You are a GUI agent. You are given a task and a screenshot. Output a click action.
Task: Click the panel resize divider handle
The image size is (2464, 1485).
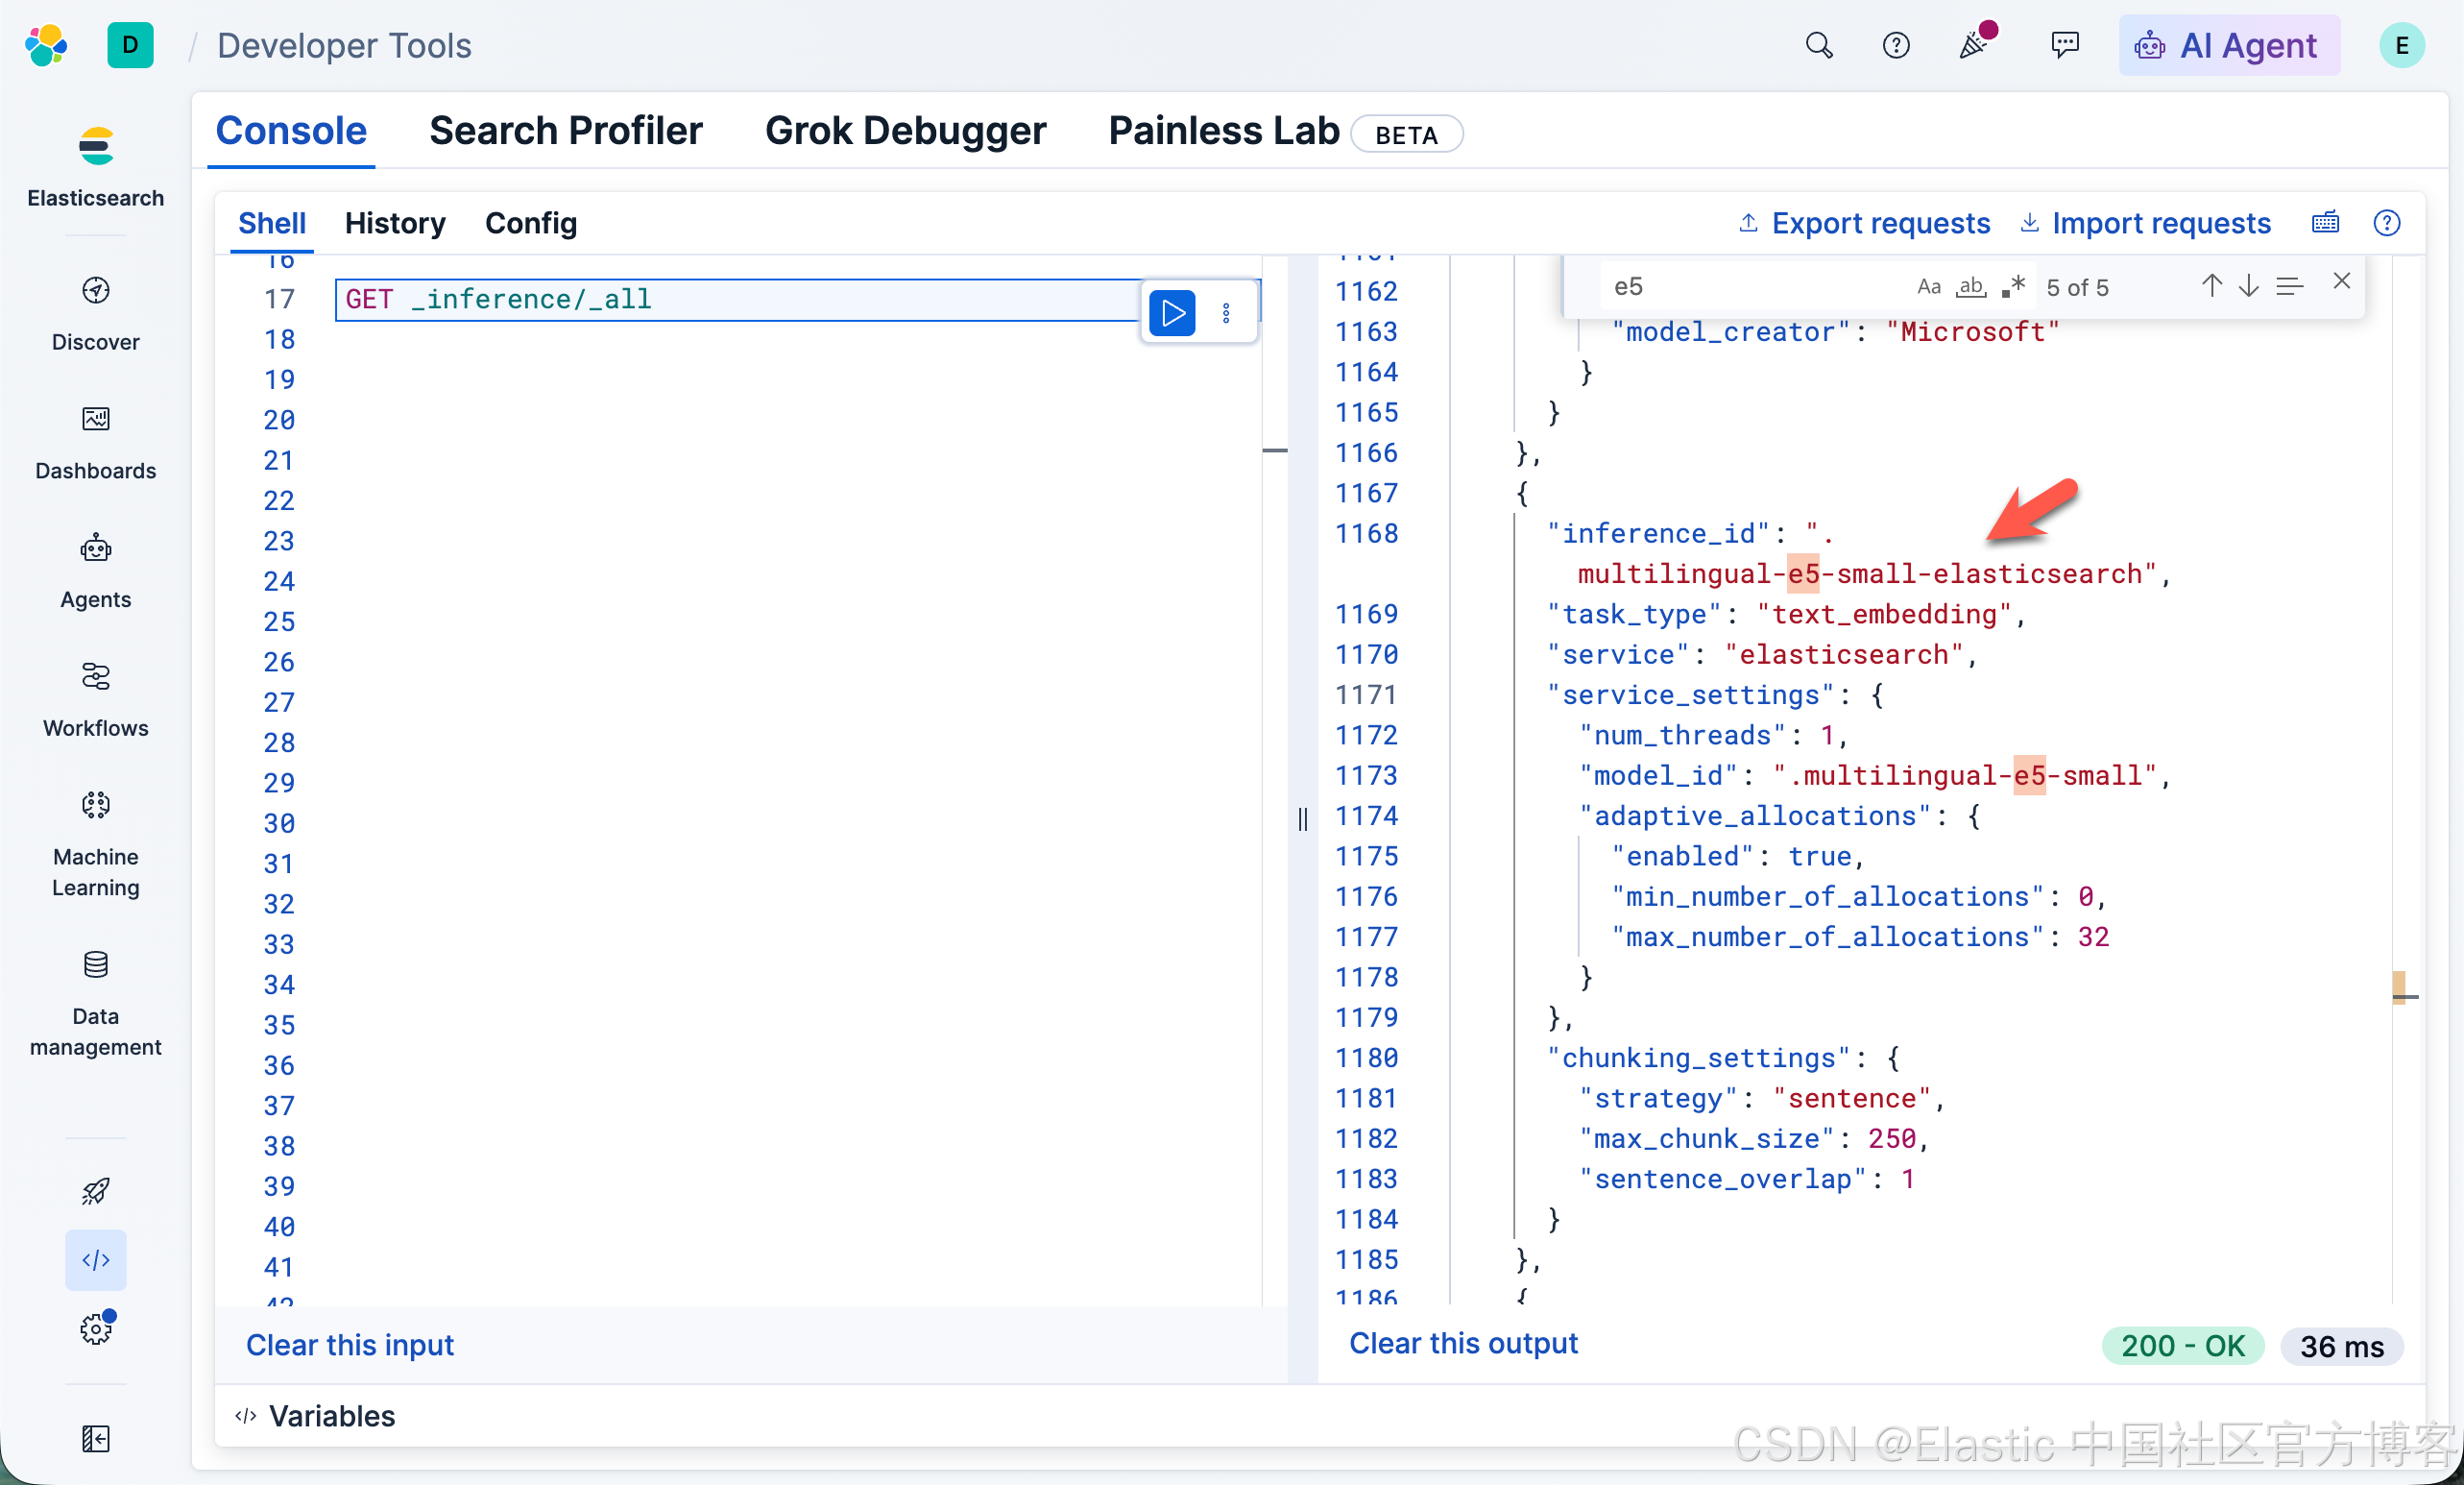(1302, 819)
